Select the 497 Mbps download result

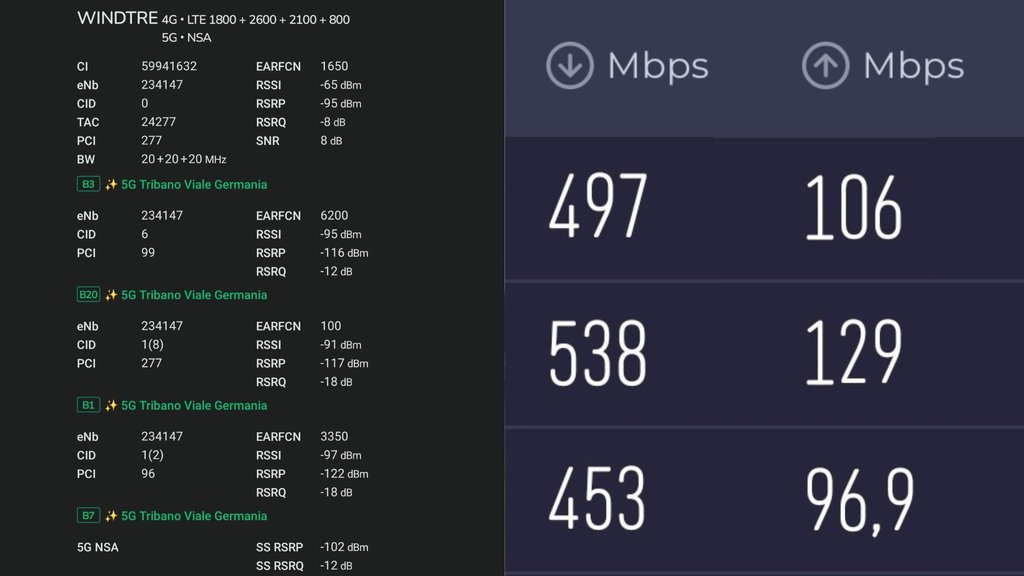598,208
